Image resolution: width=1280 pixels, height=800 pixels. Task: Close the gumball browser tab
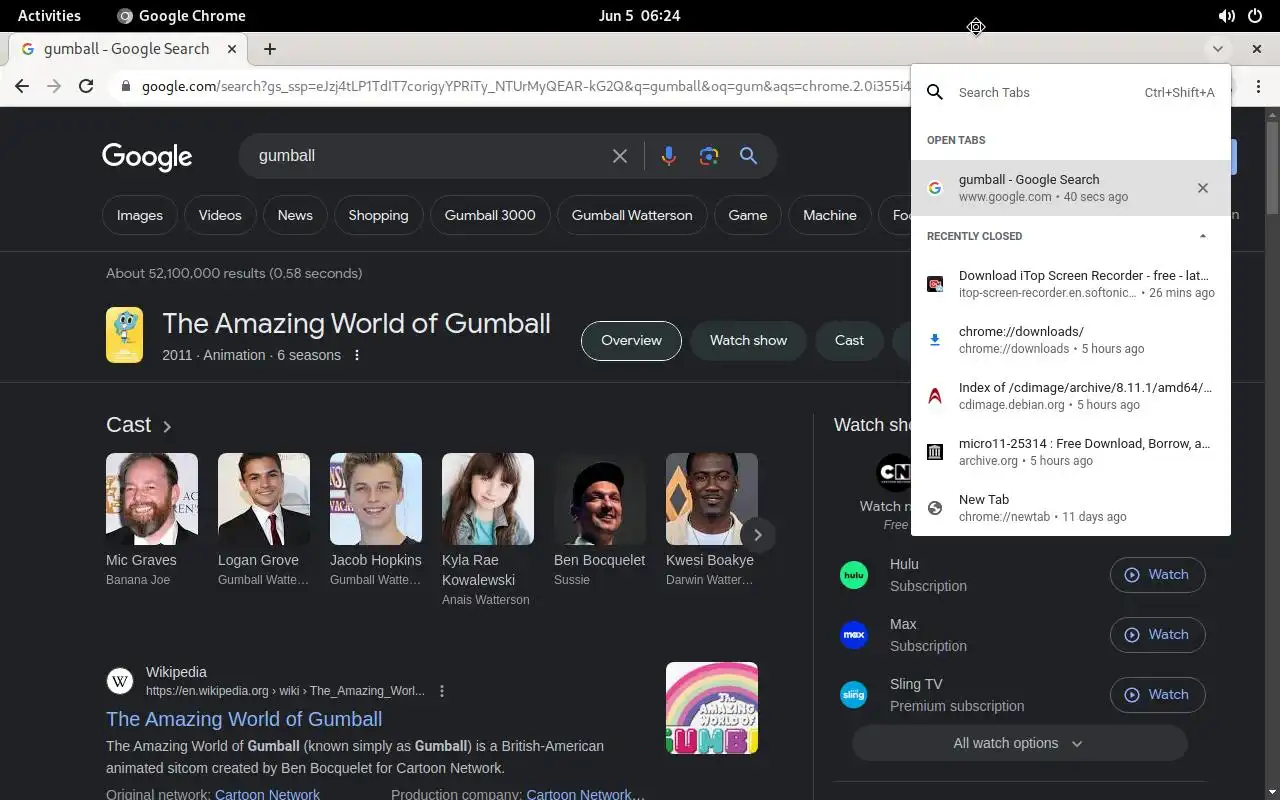(x=233, y=48)
